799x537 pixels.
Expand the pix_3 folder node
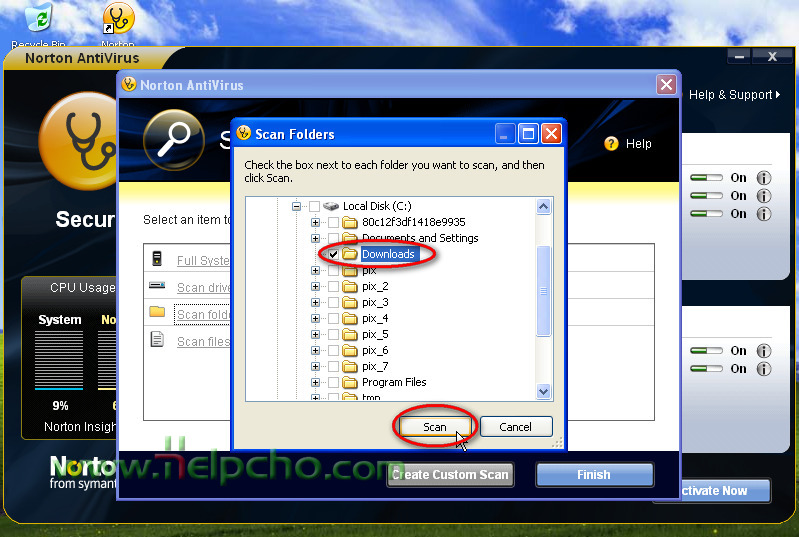[x=315, y=303]
